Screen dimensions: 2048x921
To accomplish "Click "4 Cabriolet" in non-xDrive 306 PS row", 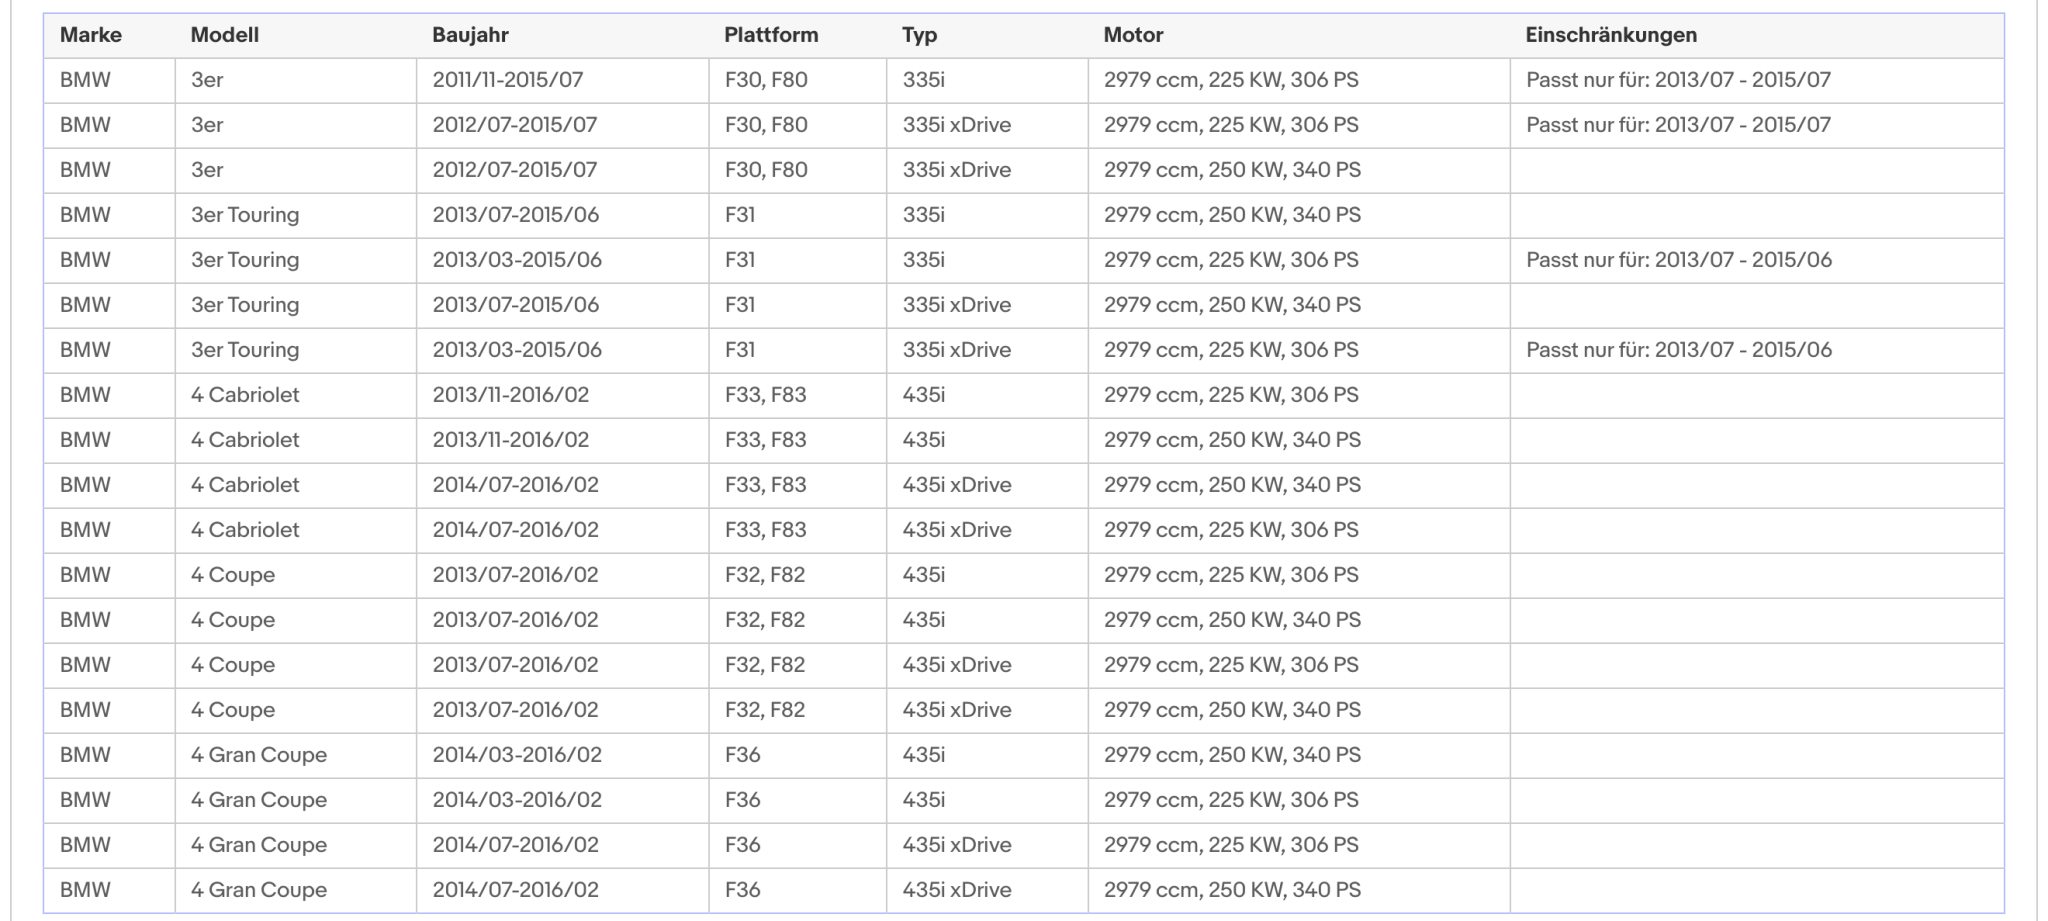I will pos(245,395).
